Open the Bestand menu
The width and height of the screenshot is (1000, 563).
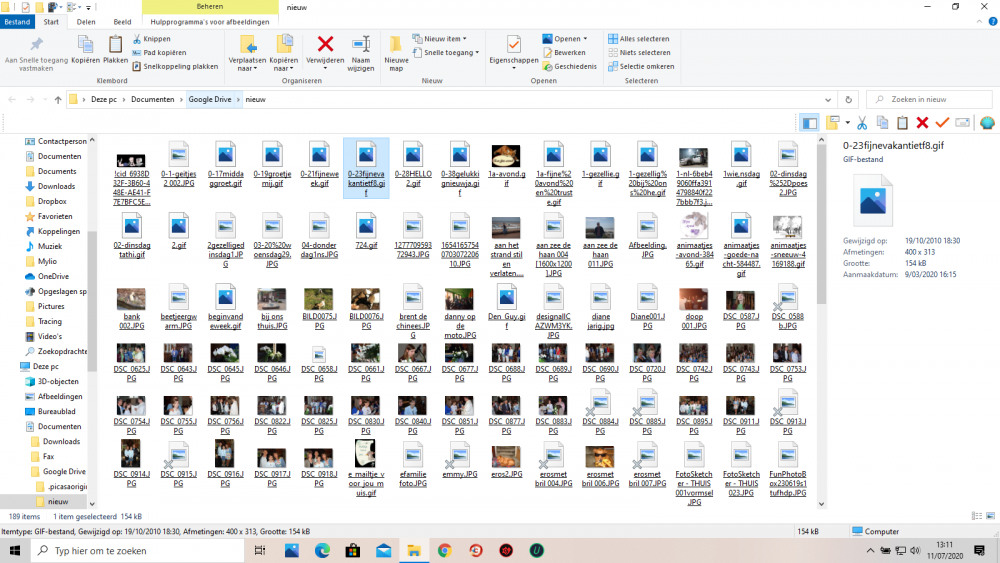click(17, 22)
